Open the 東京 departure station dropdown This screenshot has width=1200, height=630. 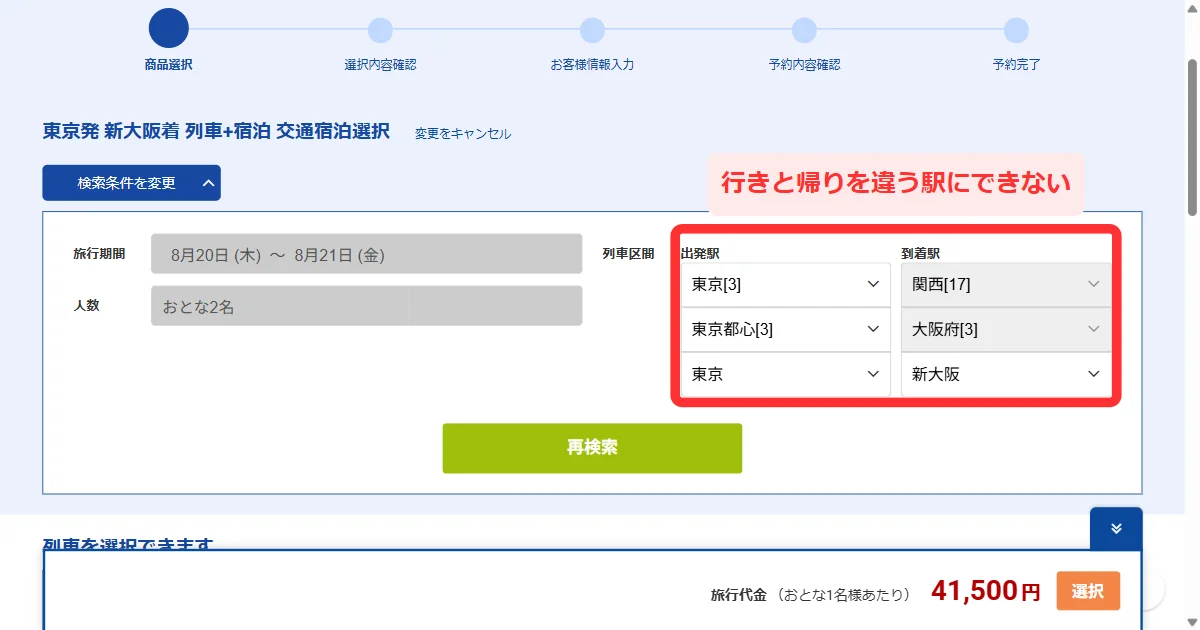pyautogui.click(x=785, y=375)
